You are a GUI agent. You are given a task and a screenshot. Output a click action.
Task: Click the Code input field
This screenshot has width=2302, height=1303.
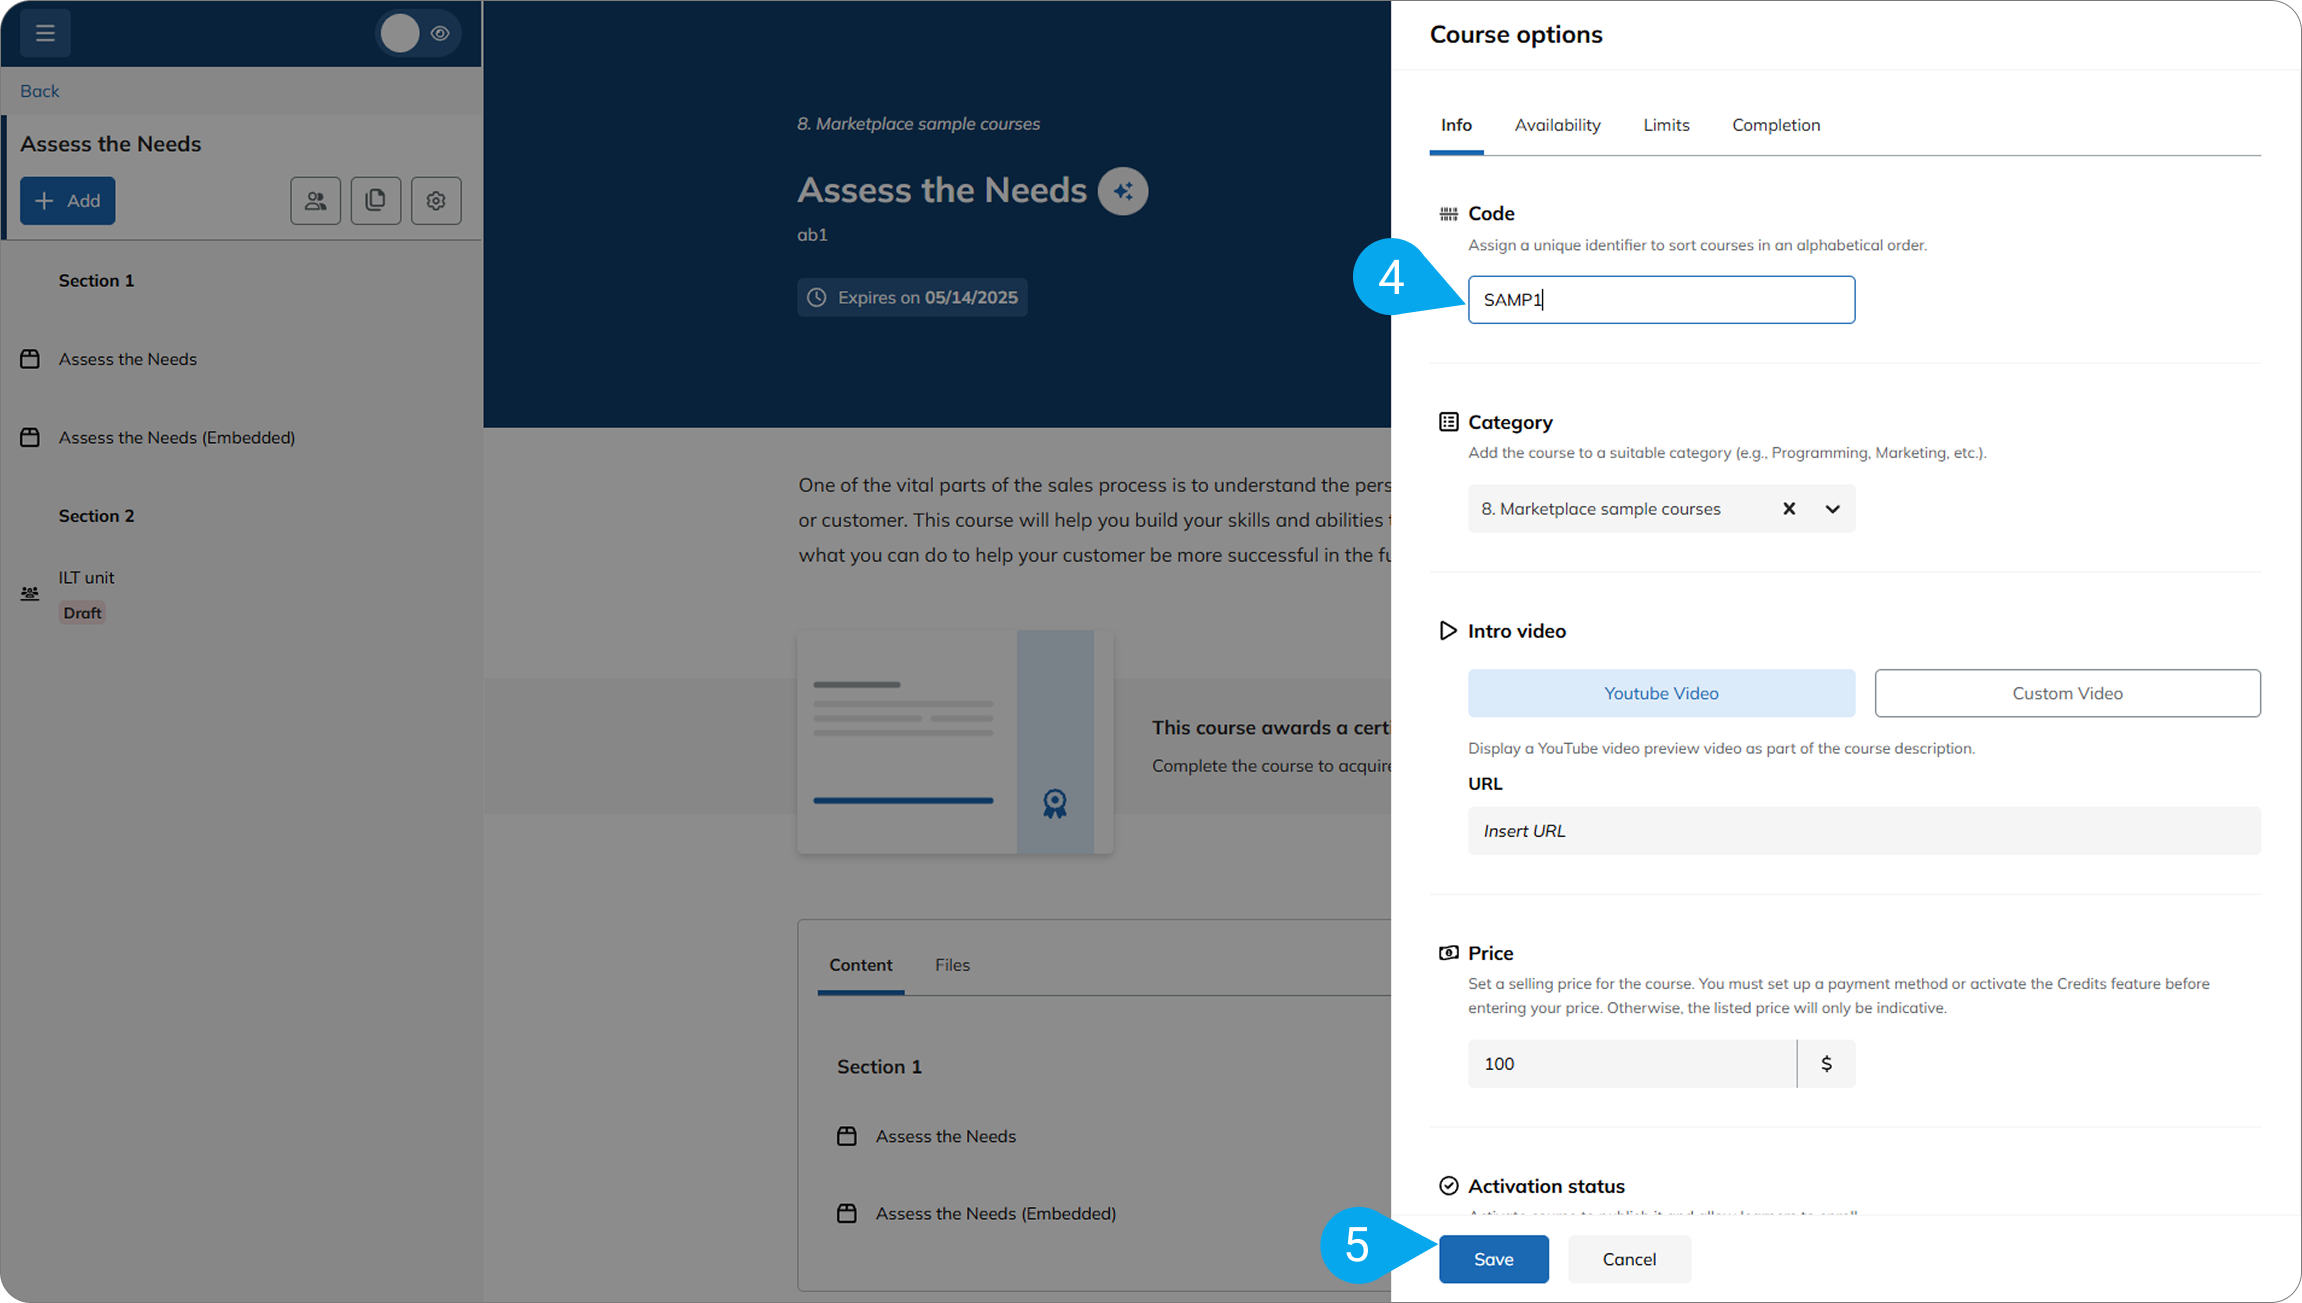click(1661, 300)
